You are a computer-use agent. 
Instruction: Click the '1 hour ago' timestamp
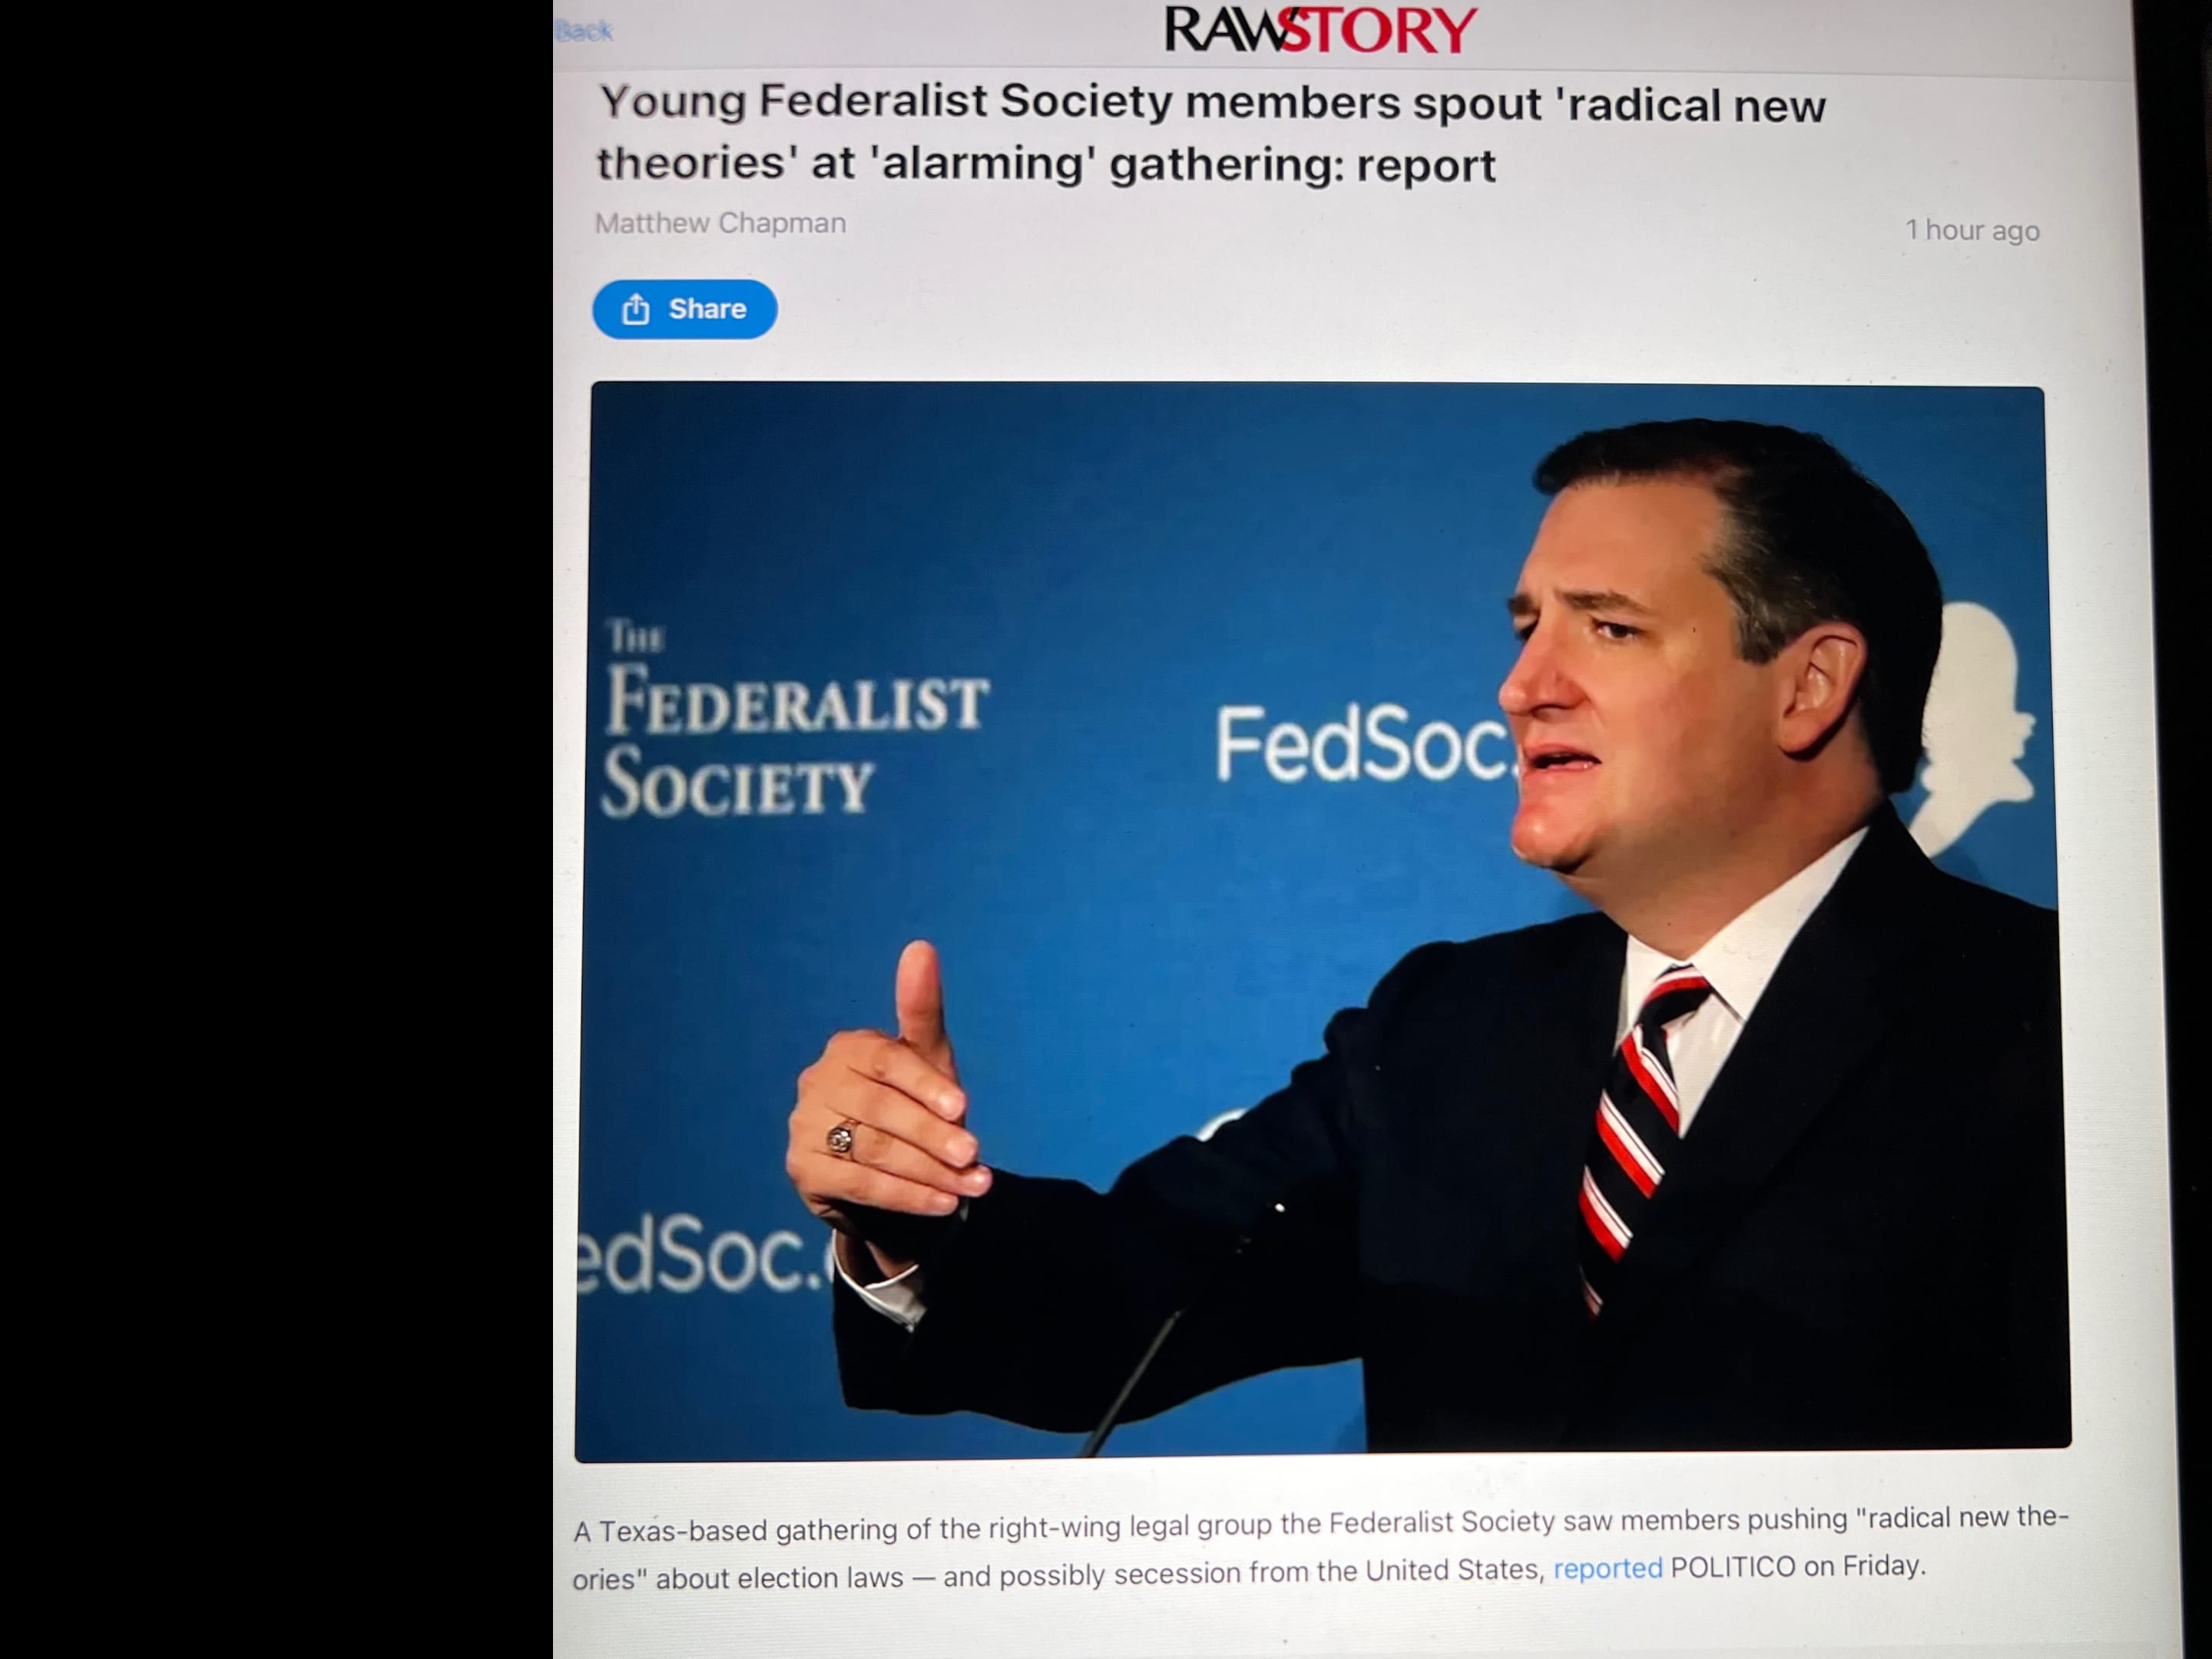[1972, 230]
